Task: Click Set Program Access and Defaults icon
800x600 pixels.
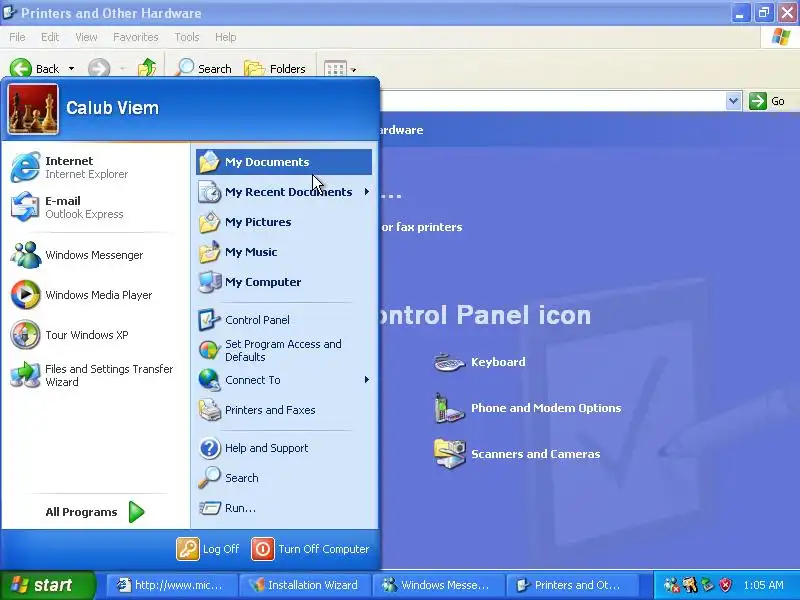Action: [209, 350]
